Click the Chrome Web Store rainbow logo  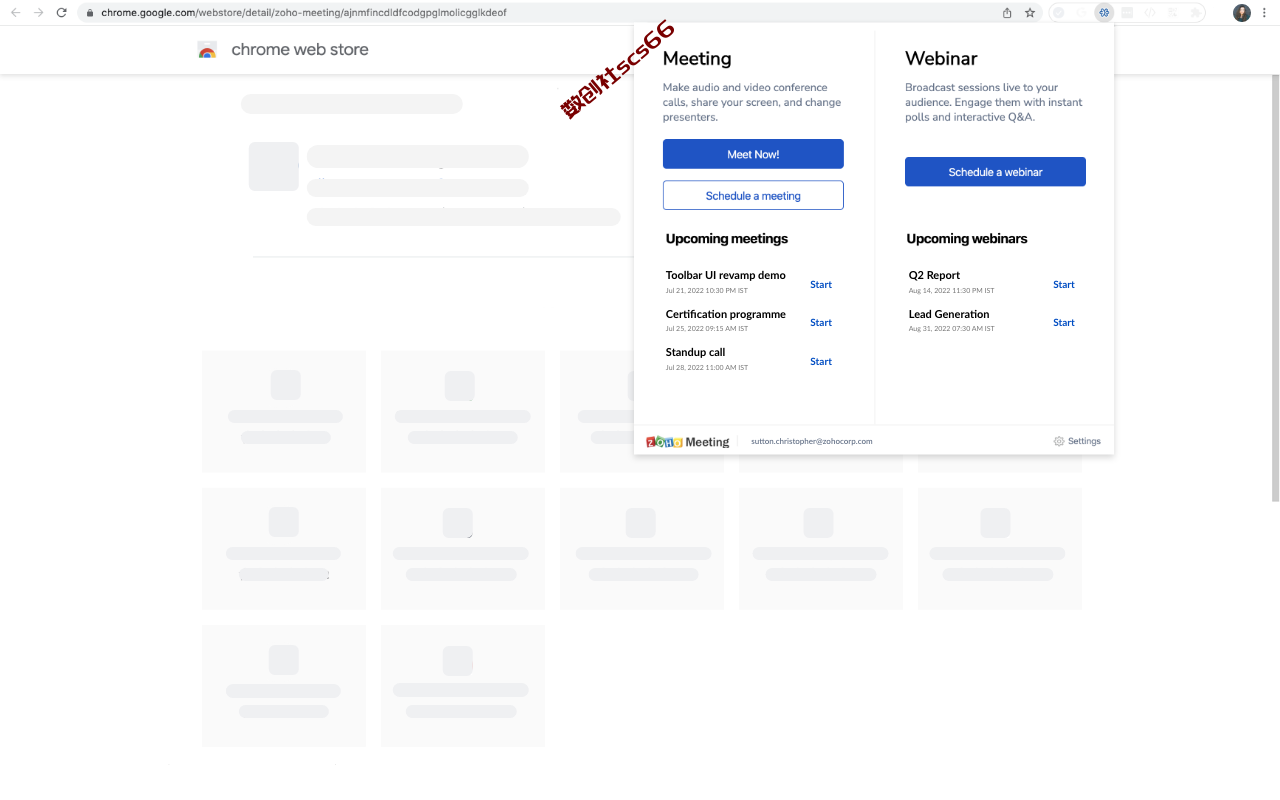207,50
